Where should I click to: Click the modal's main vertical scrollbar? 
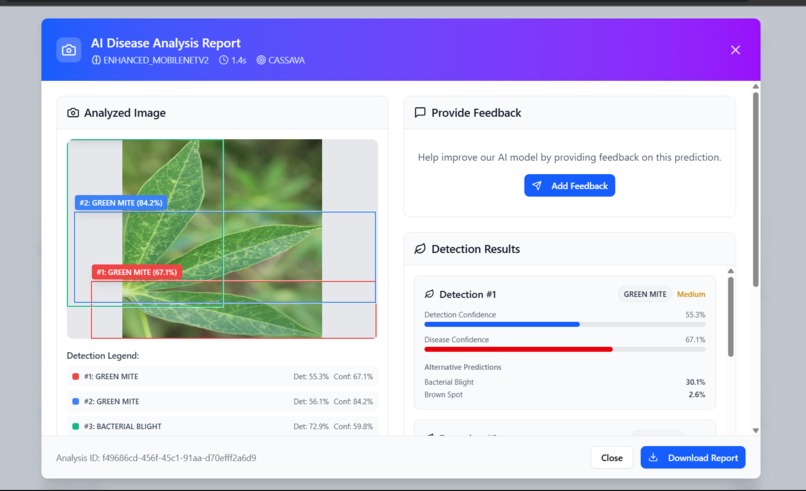pos(755,189)
